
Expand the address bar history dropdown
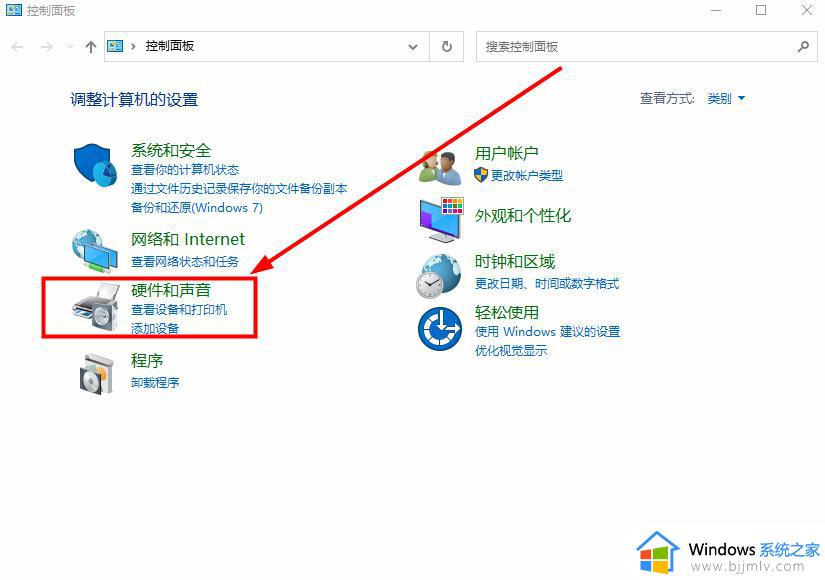pyautogui.click(x=413, y=47)
